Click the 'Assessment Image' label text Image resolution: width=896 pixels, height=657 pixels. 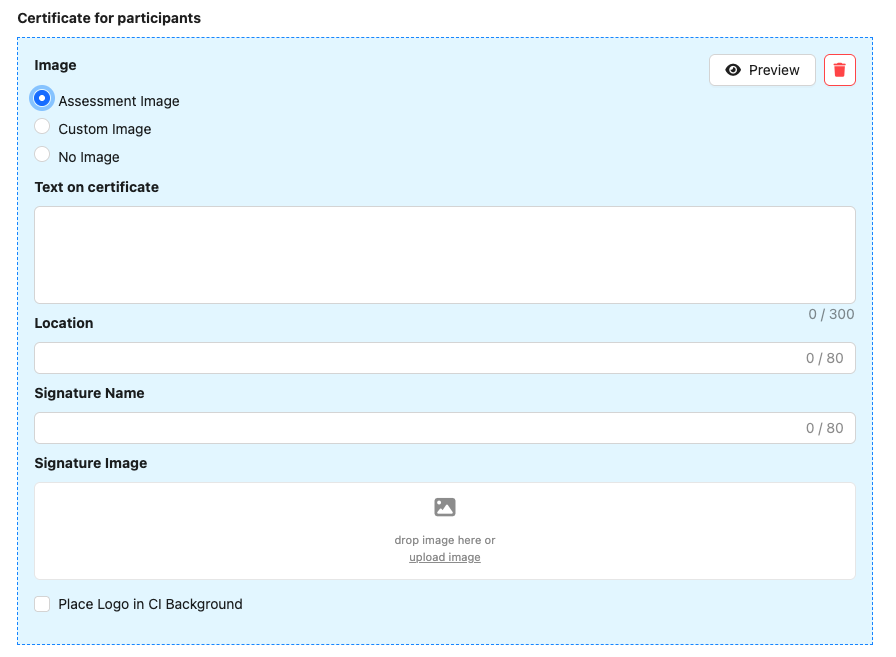pos(119,101)
